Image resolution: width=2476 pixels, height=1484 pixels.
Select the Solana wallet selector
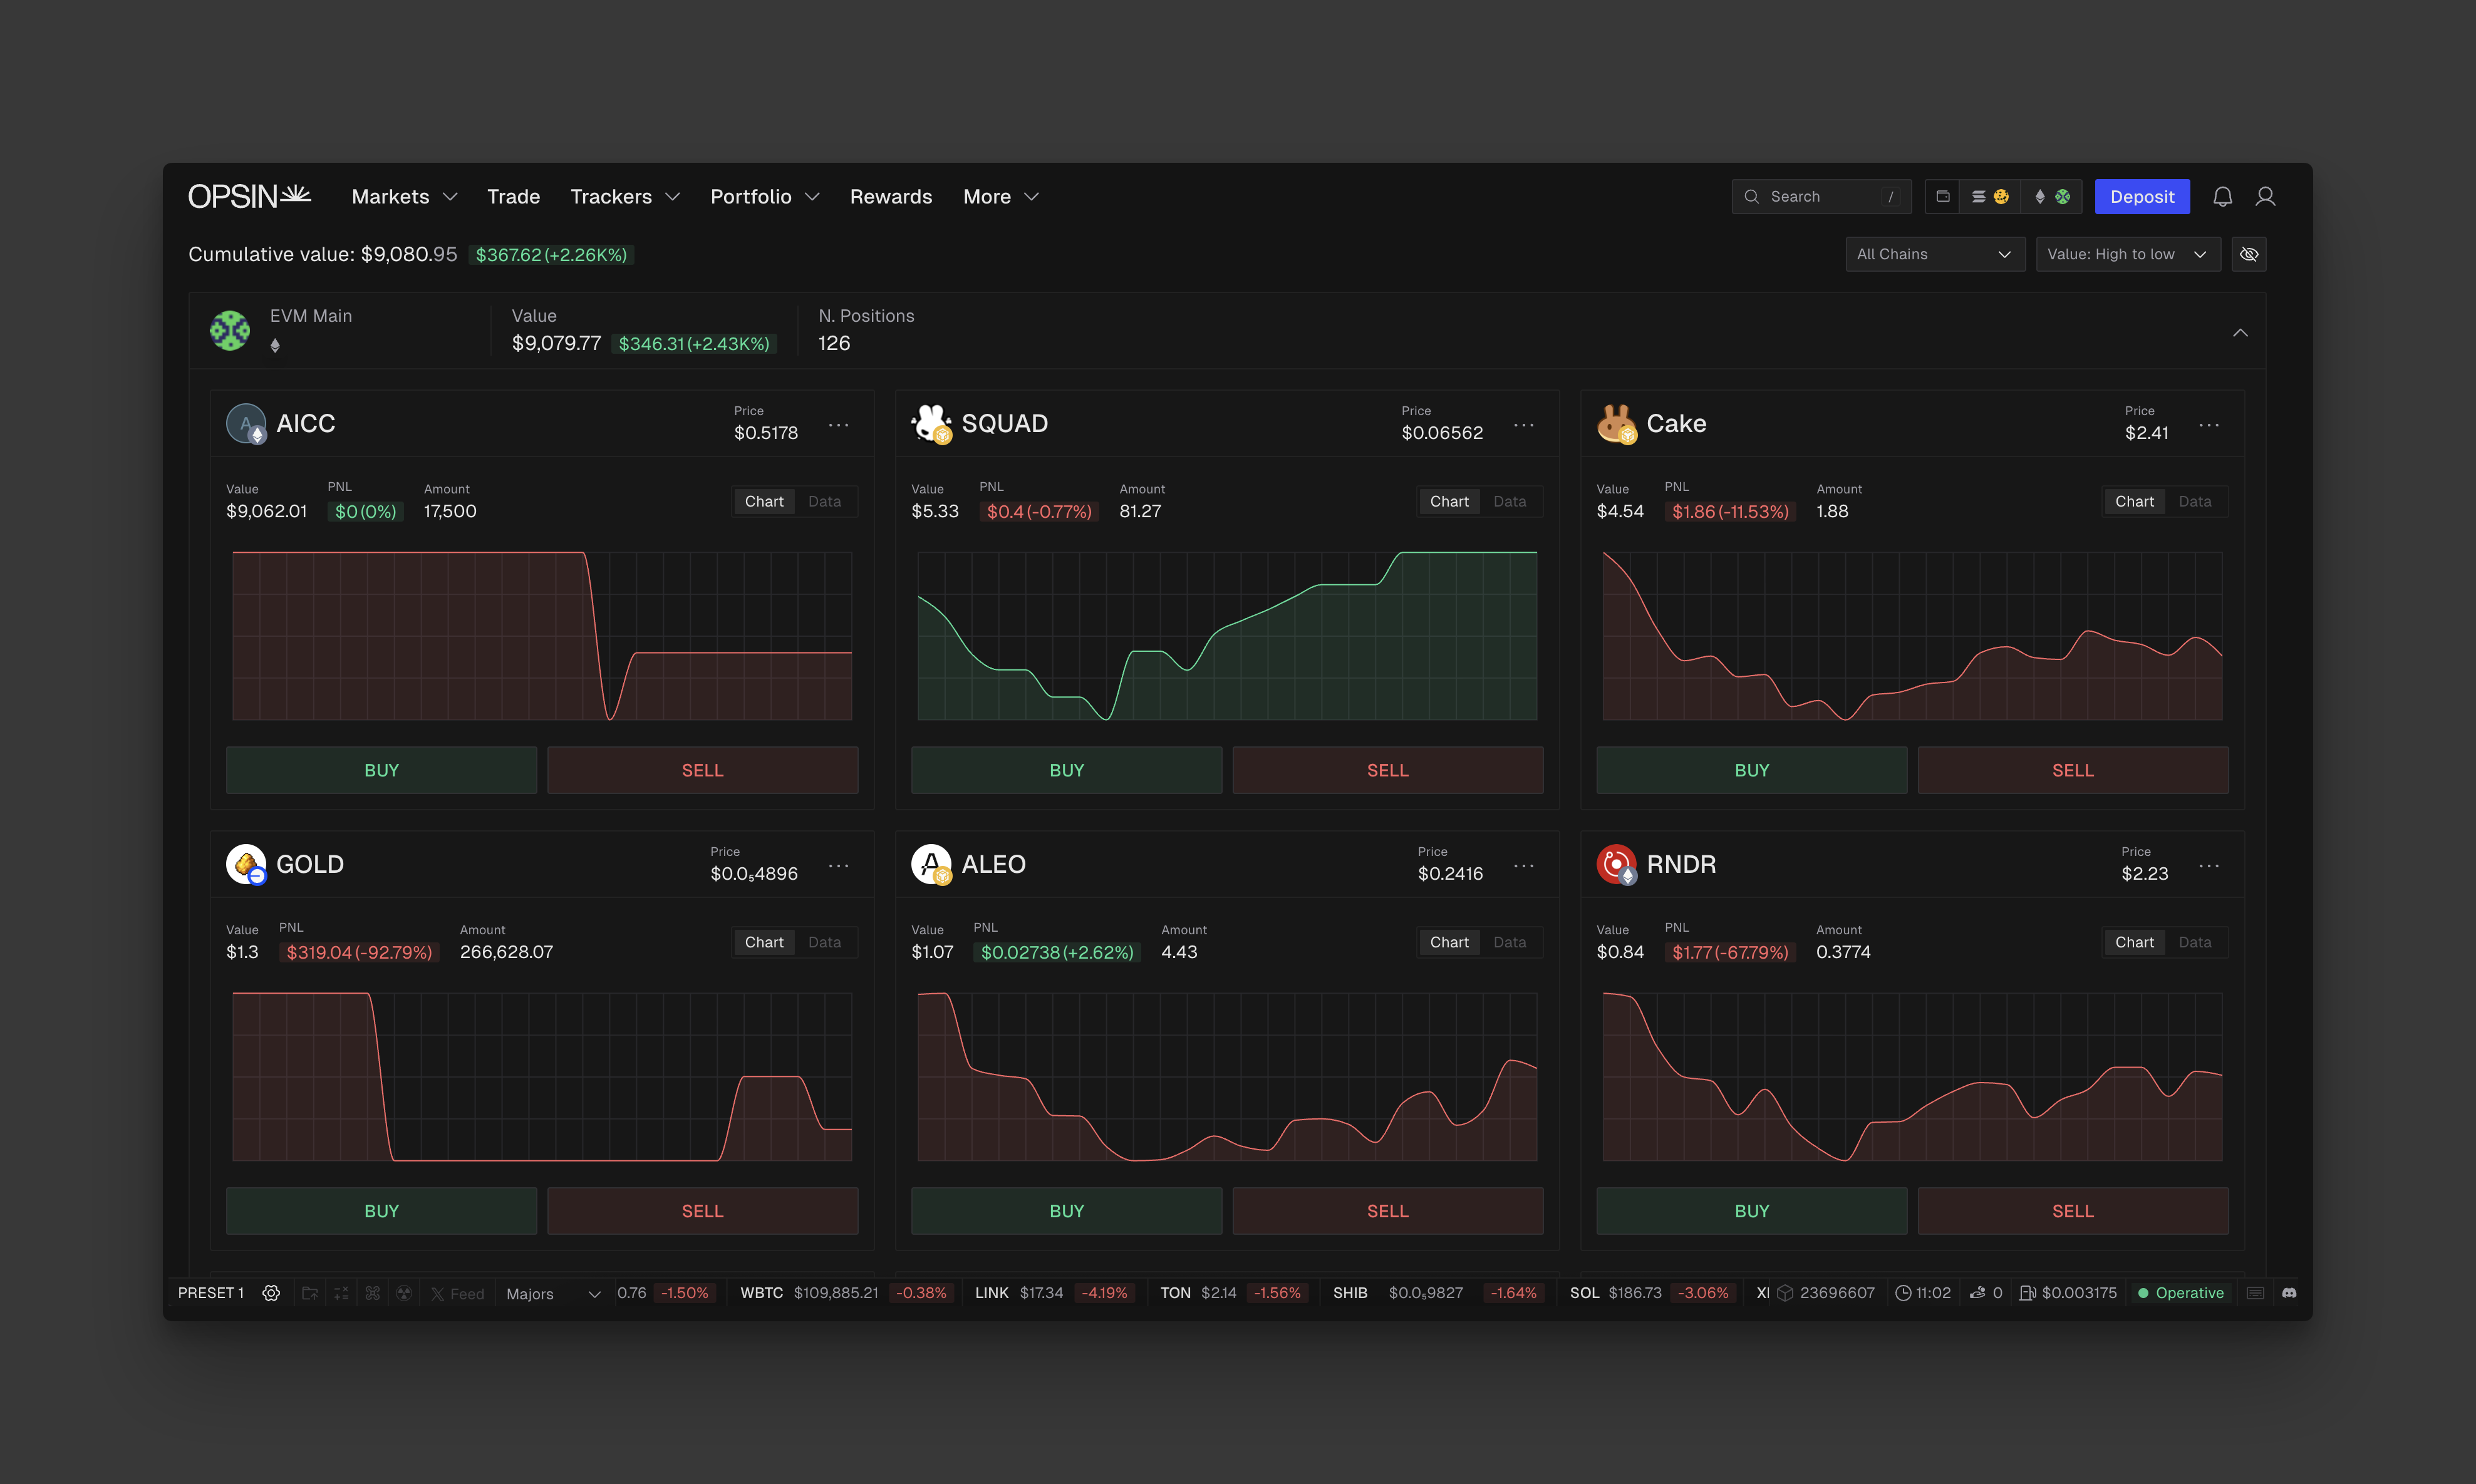(1989, 197)
